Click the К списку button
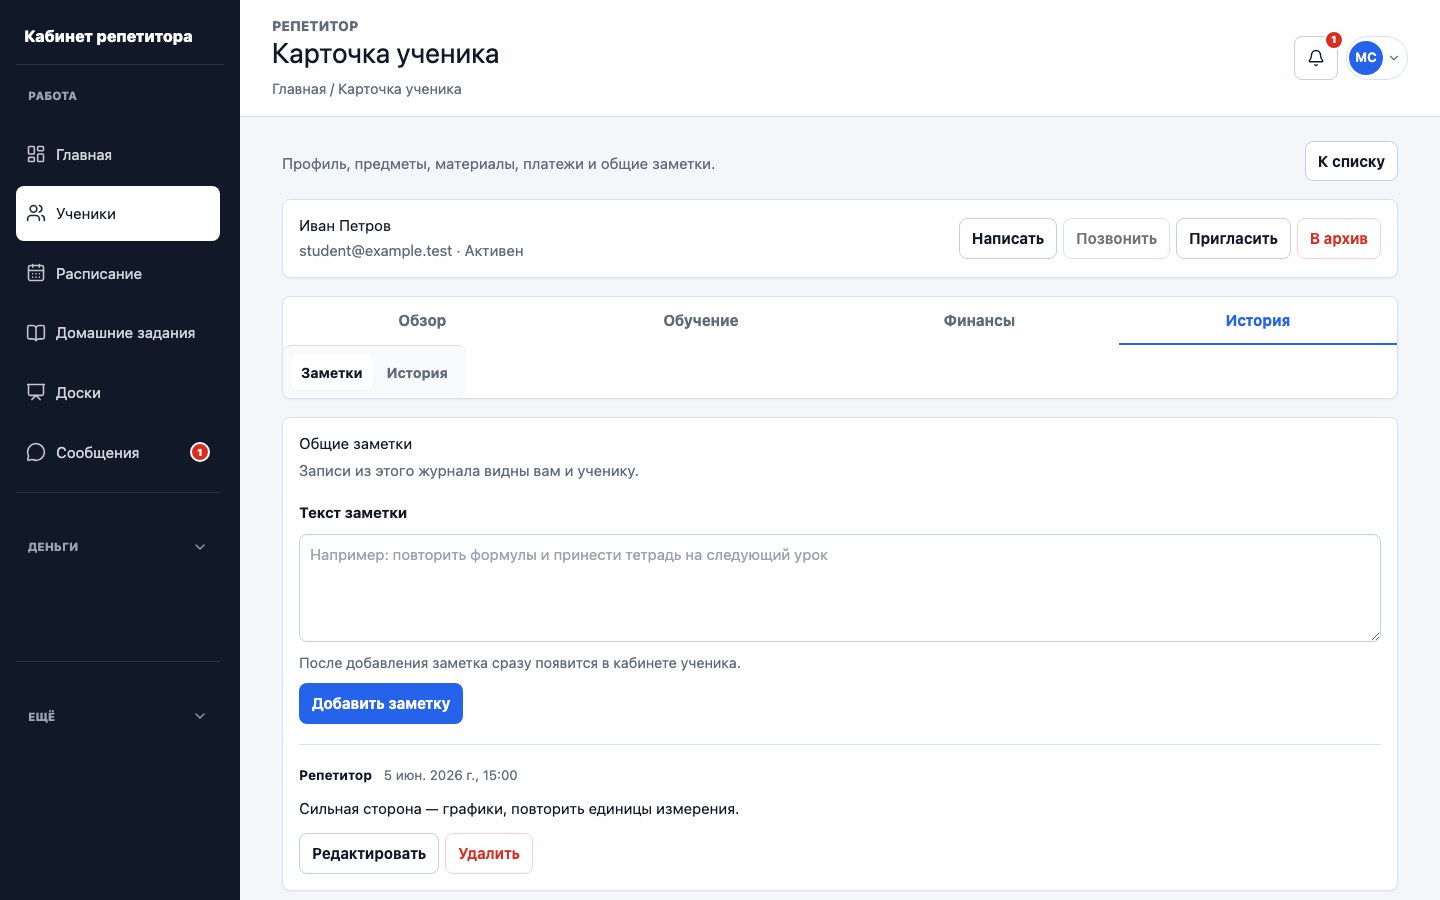The width and height of the screenshot is (1440, 900). [1351, 161]
